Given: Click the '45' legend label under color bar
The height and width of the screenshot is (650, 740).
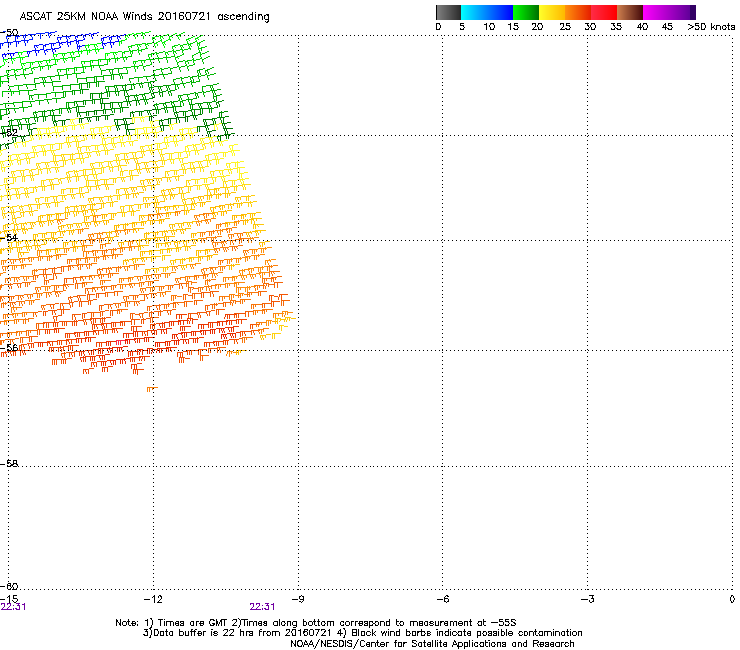Looking at the screenshot, I should 667,27.
